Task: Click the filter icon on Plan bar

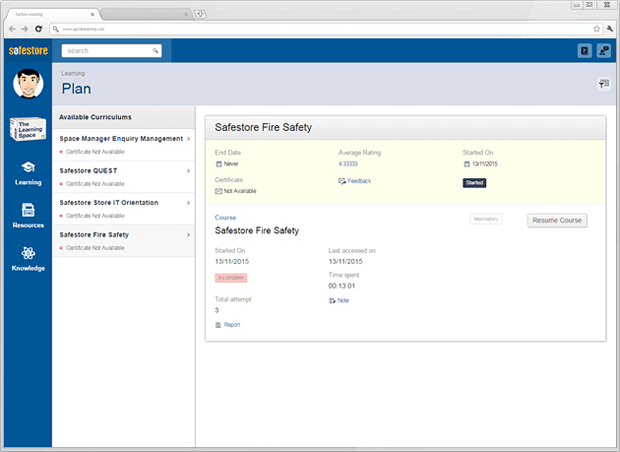Action: [x=603, y=84]
